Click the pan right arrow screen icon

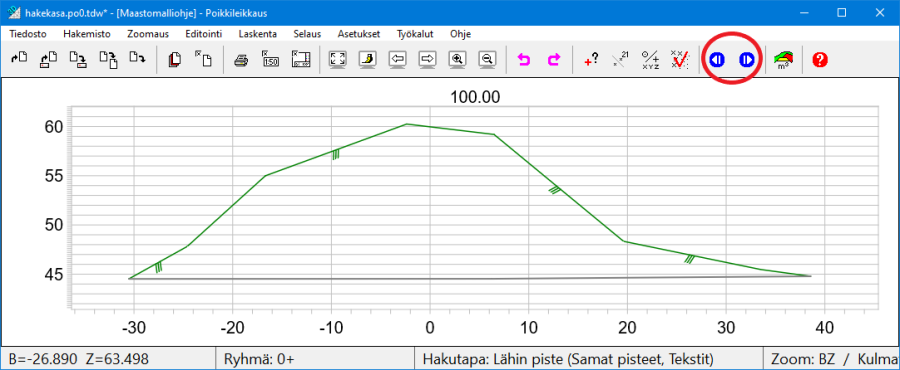pyautogui.click(x=427, y=59)
